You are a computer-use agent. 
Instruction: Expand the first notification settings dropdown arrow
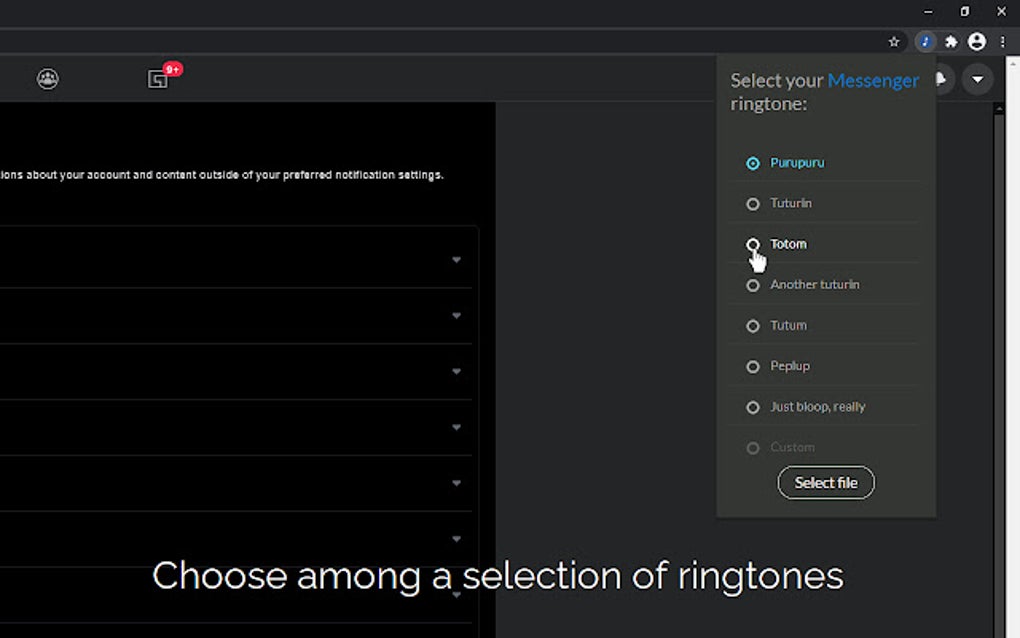[x=456, y=258]
